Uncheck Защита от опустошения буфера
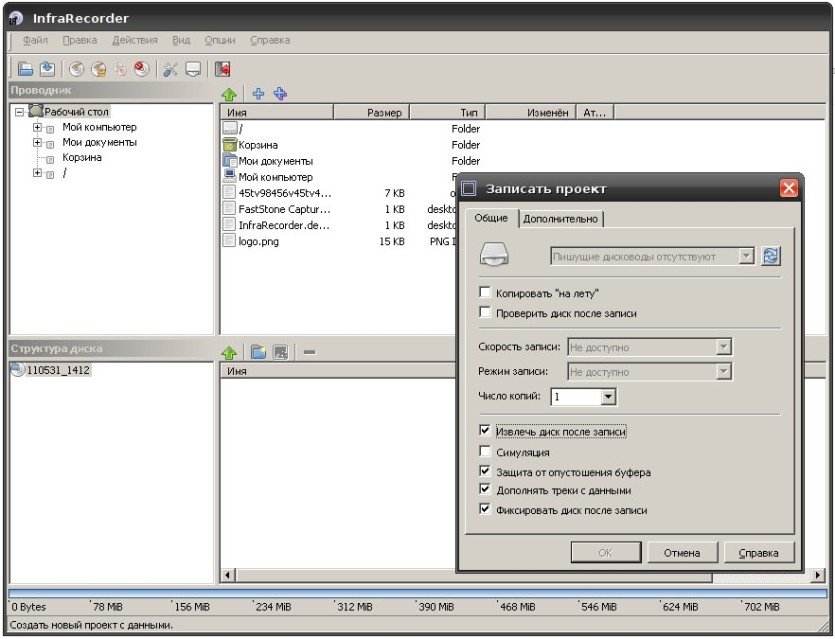The width and height of the screenshot is (835, 639). [x=485, y=471]
